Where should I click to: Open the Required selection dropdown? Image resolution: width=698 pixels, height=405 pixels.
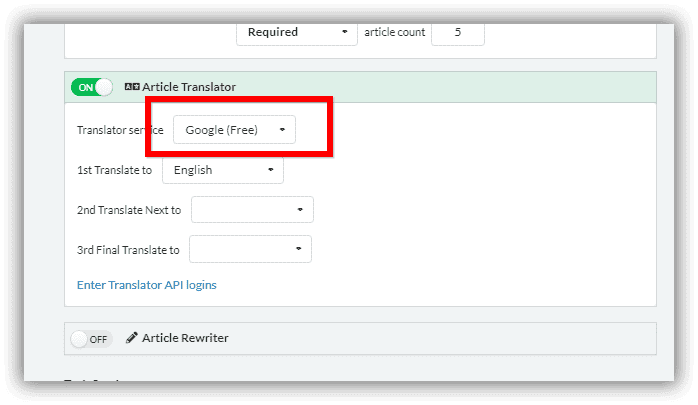(x=296, y=32)
